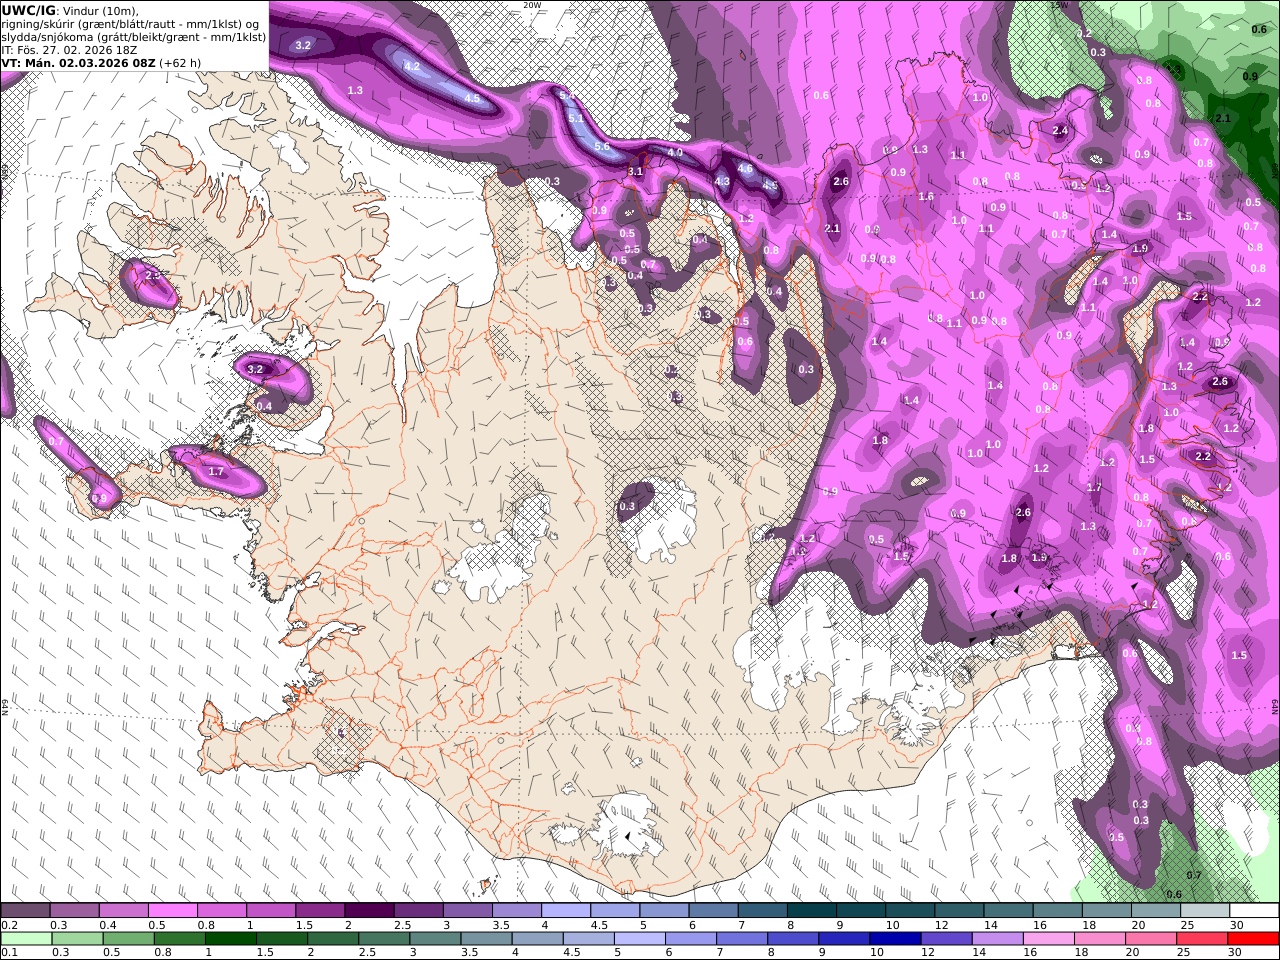Select the 'rigning/skúrir' legend description line
The image size is (1280, 960).
tap(131, 23)
